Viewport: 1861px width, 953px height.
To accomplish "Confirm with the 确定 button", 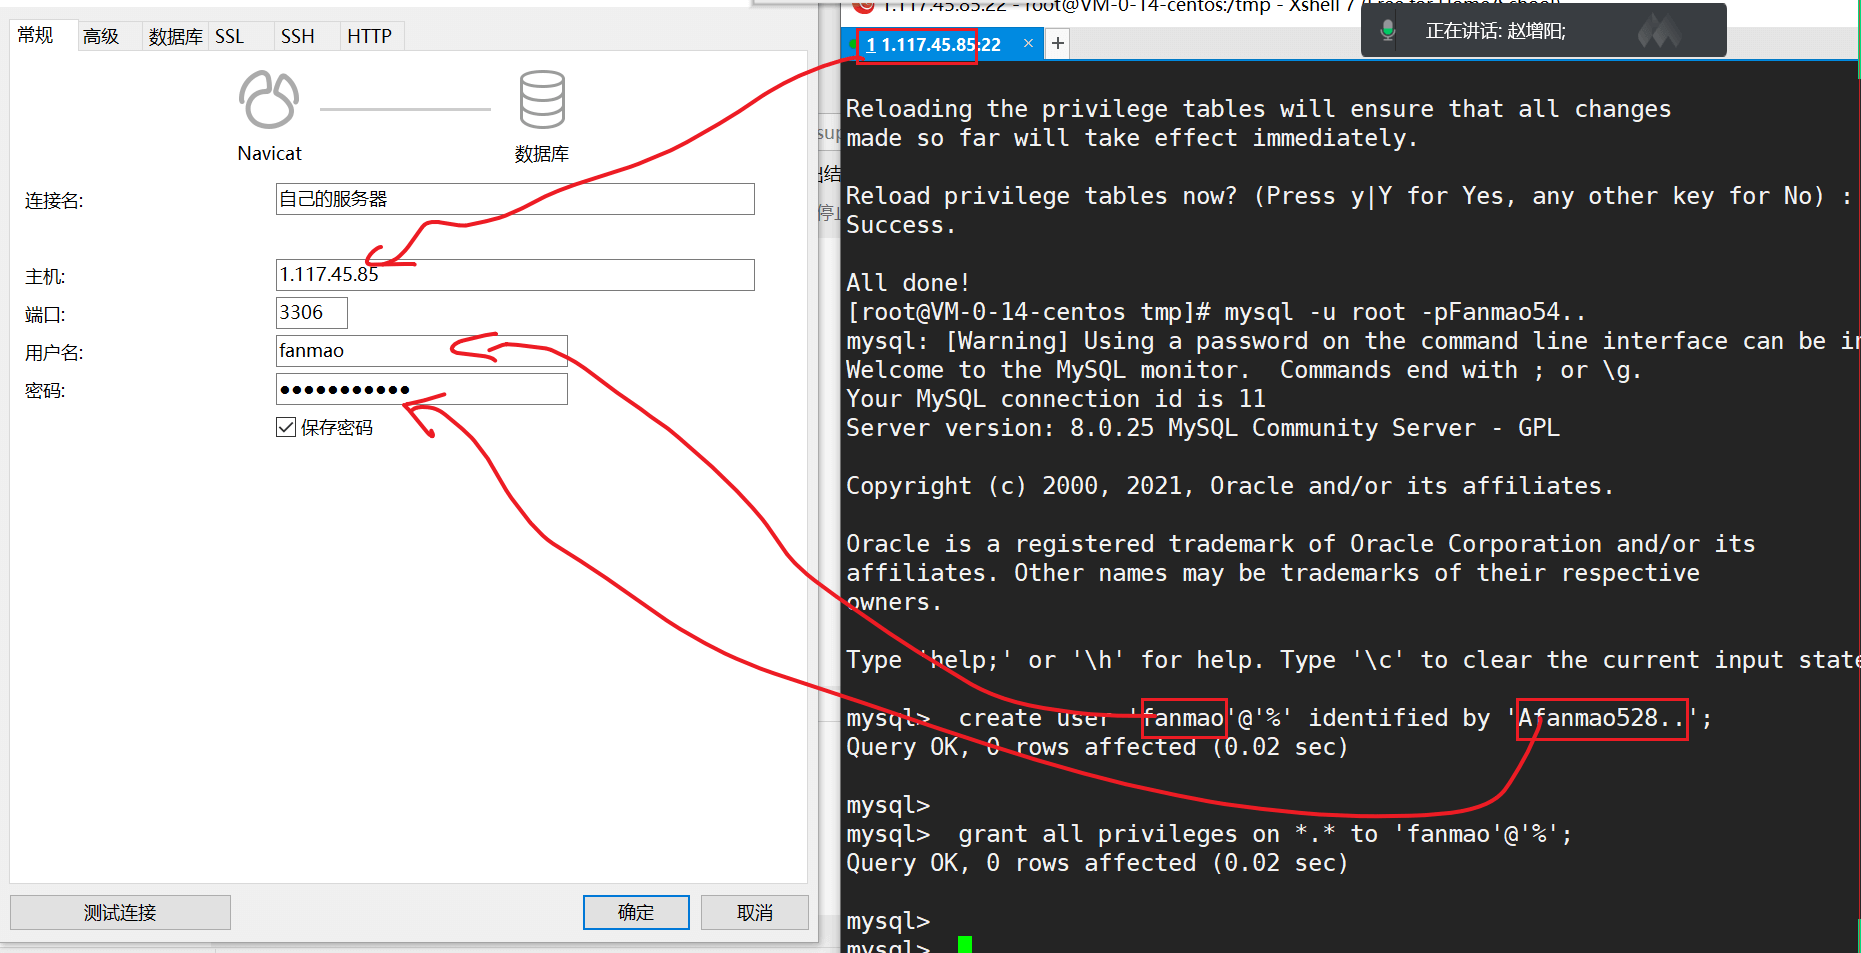I will click(x=636, y=912).
